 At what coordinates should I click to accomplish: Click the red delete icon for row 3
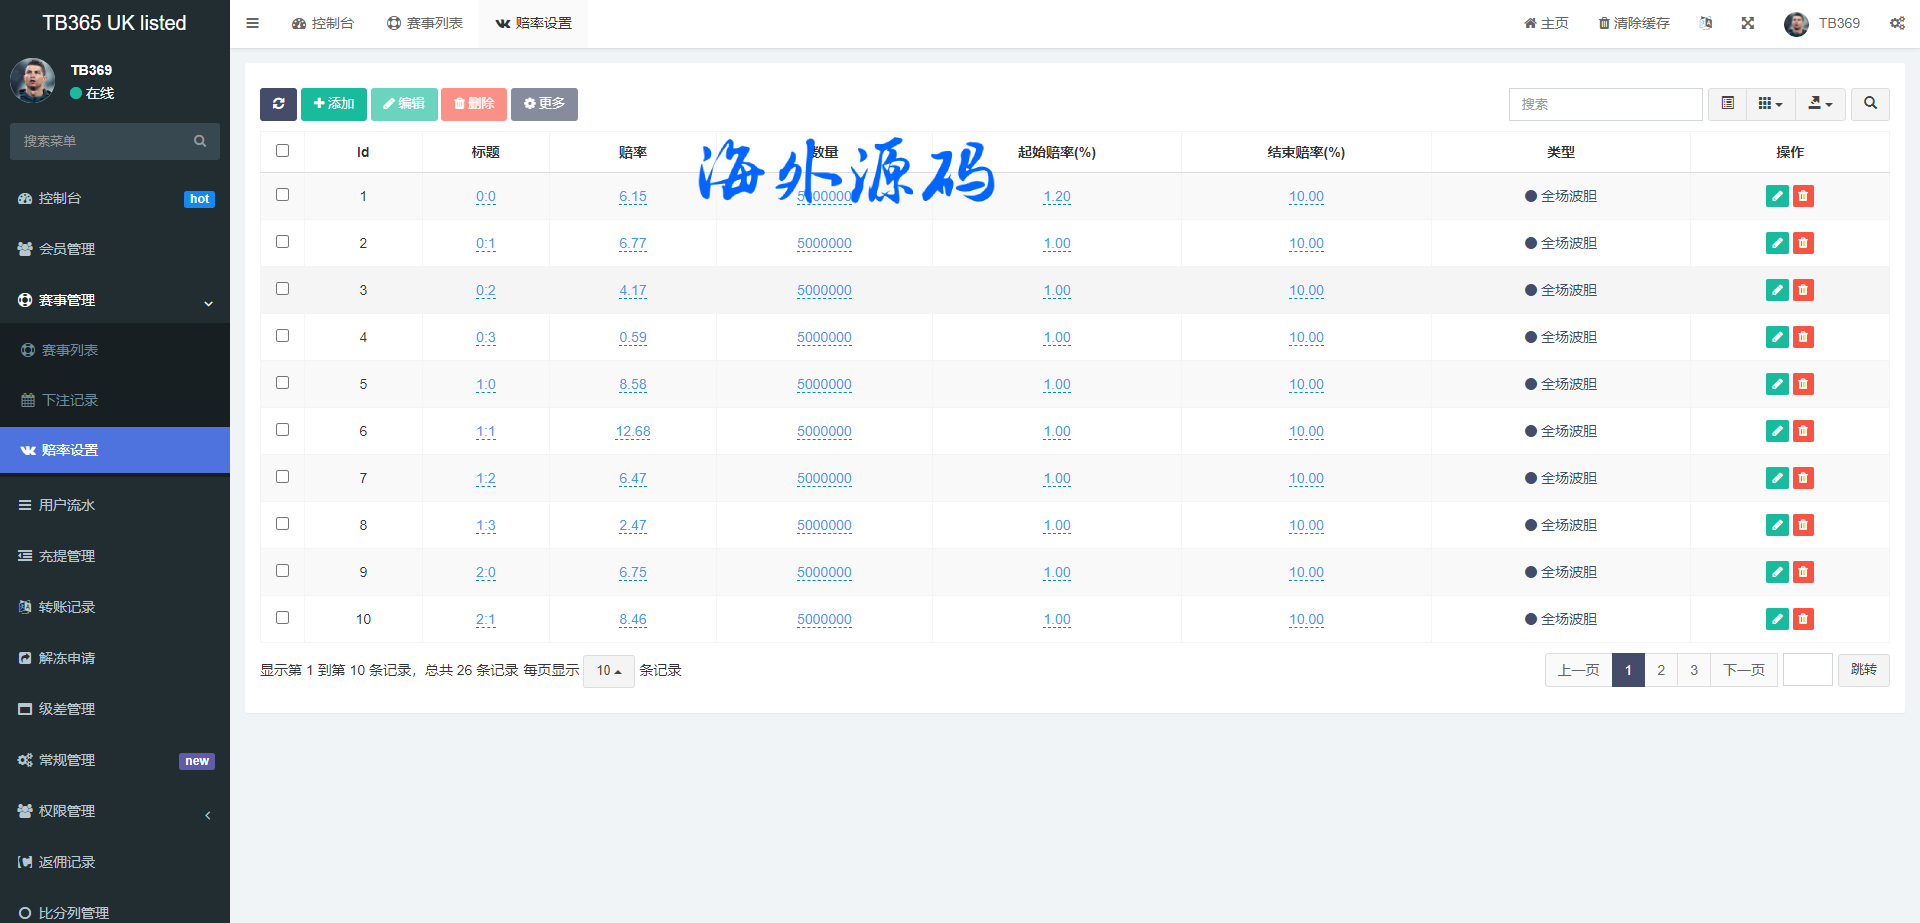point(1803,290)
